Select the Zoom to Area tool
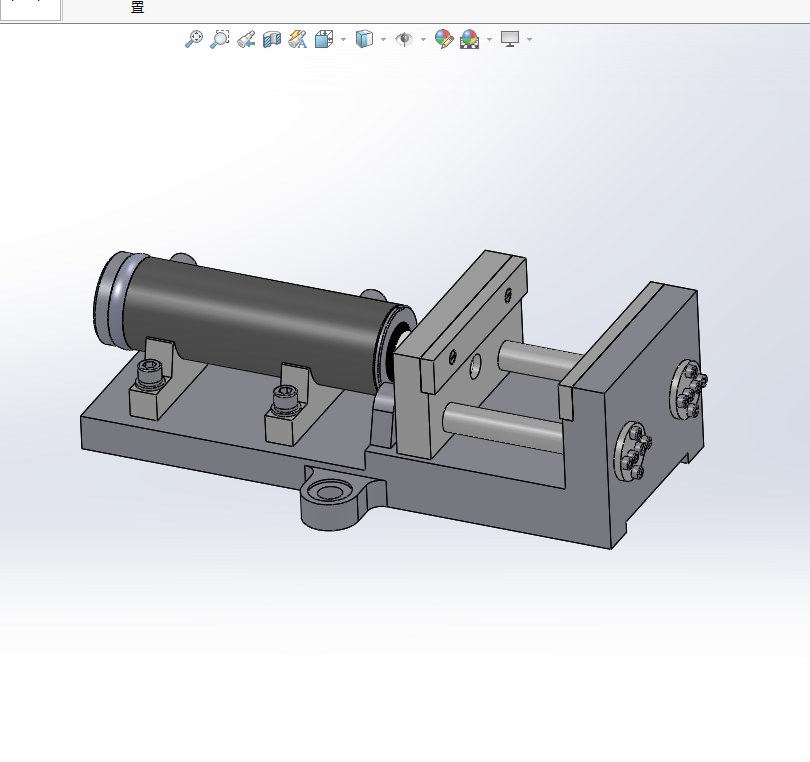810x762 pixels. [x=220, y=39]
